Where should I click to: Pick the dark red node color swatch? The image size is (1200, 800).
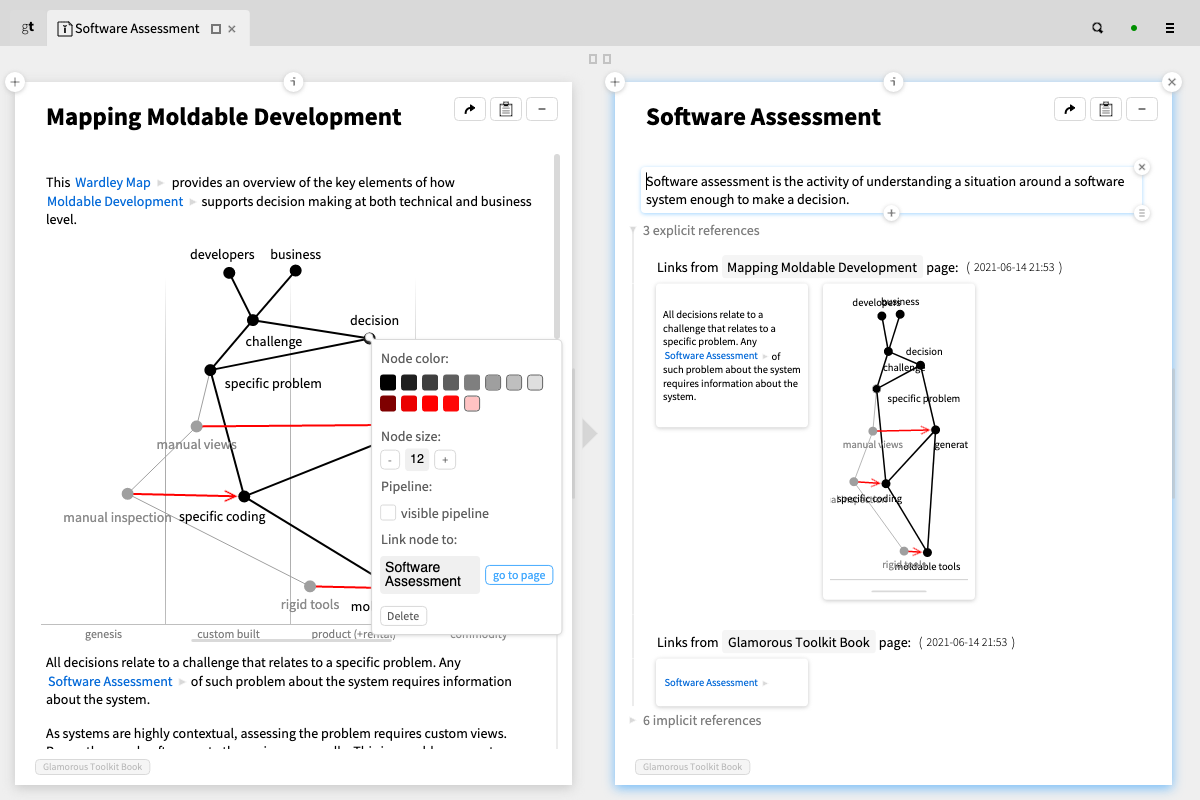click(388, 404)
